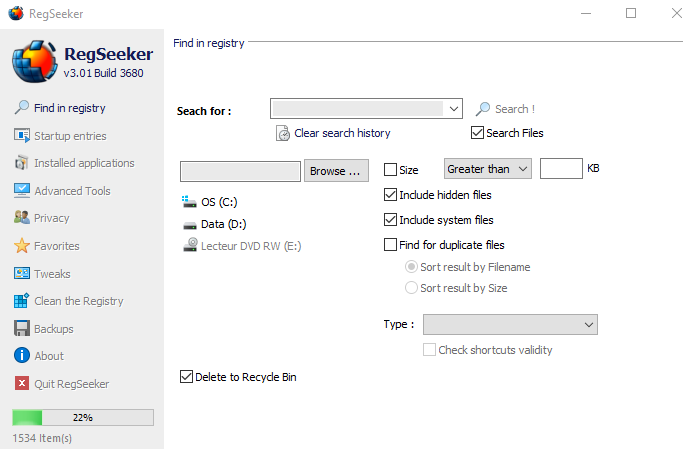Viewport: 700px width, 449px height.
Task: Open Favorites from sidebar
Action: click(57, 246)
